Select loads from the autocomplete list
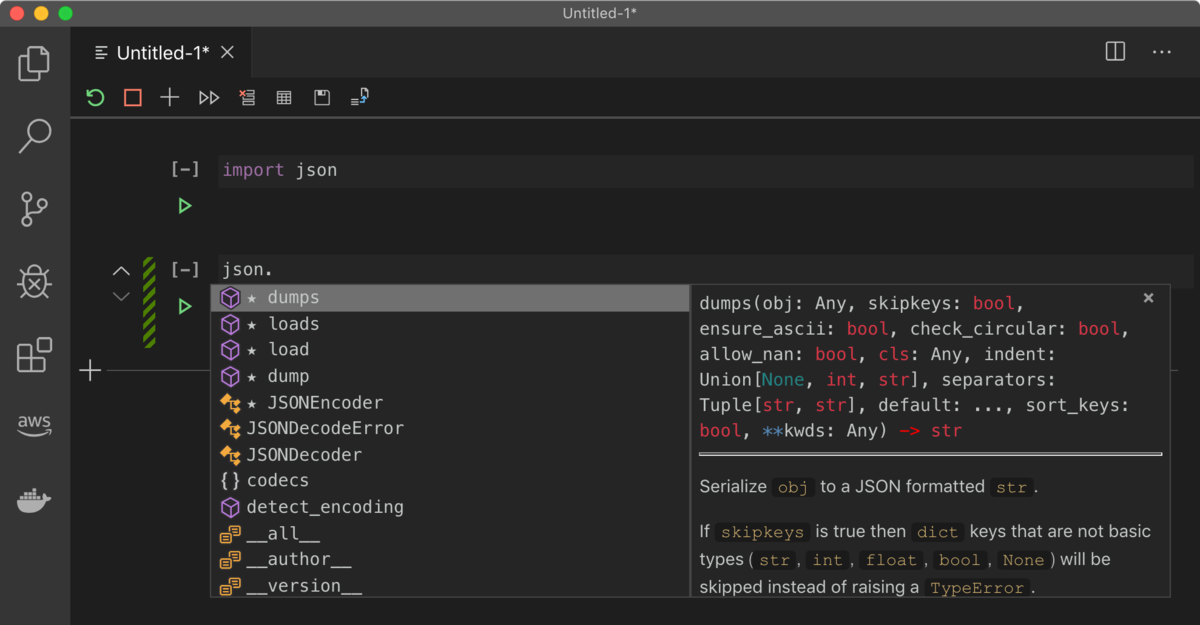Image resolution: width=1200 pixels, height=625 pixels. click(x=293, y=323)
